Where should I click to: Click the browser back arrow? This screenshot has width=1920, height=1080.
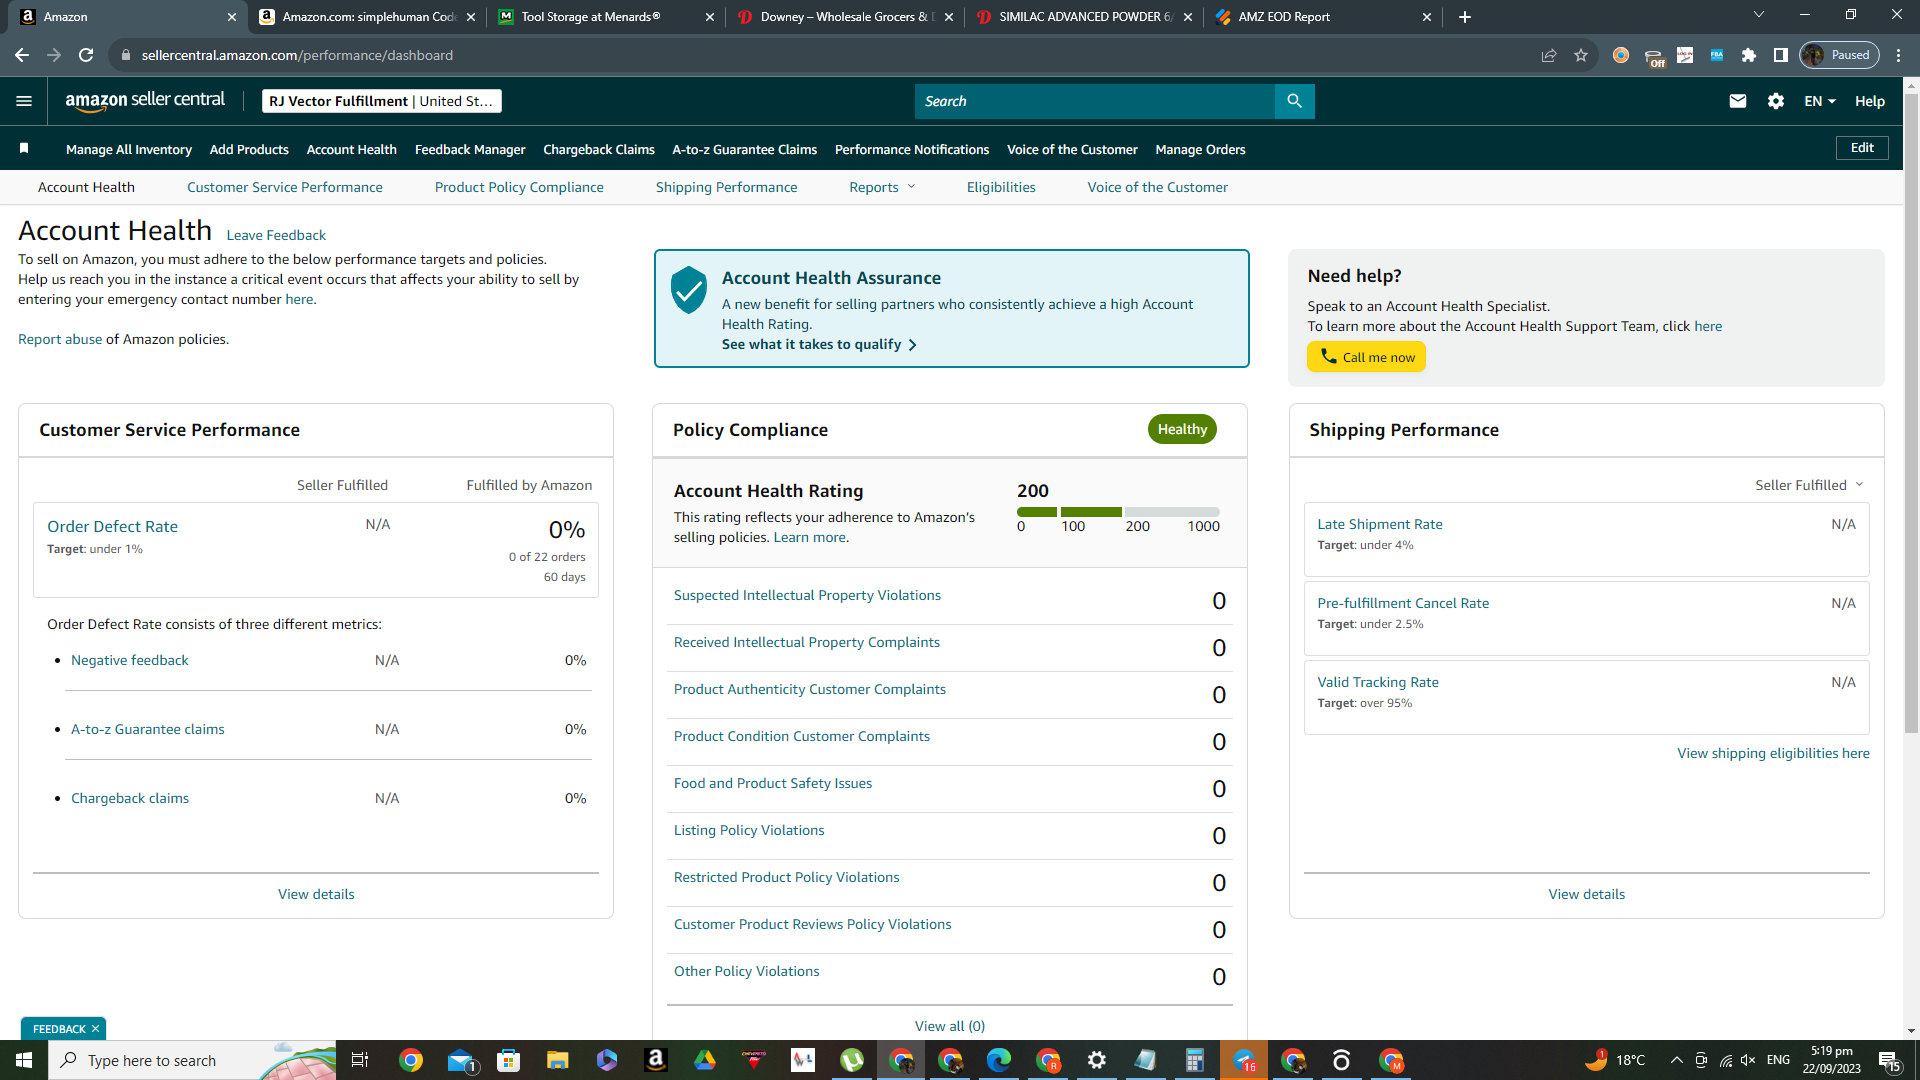pyautogui.click(x=22, y=55)
